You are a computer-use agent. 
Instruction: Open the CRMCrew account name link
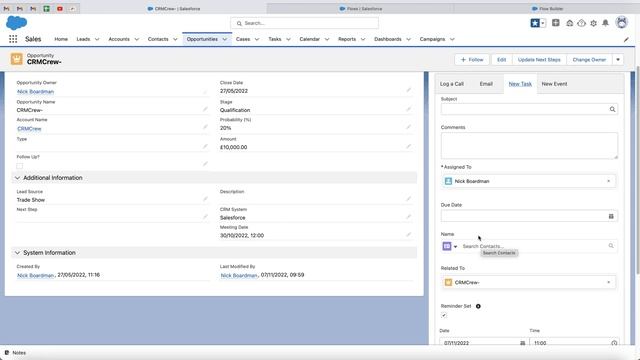[x=29, y=129]
